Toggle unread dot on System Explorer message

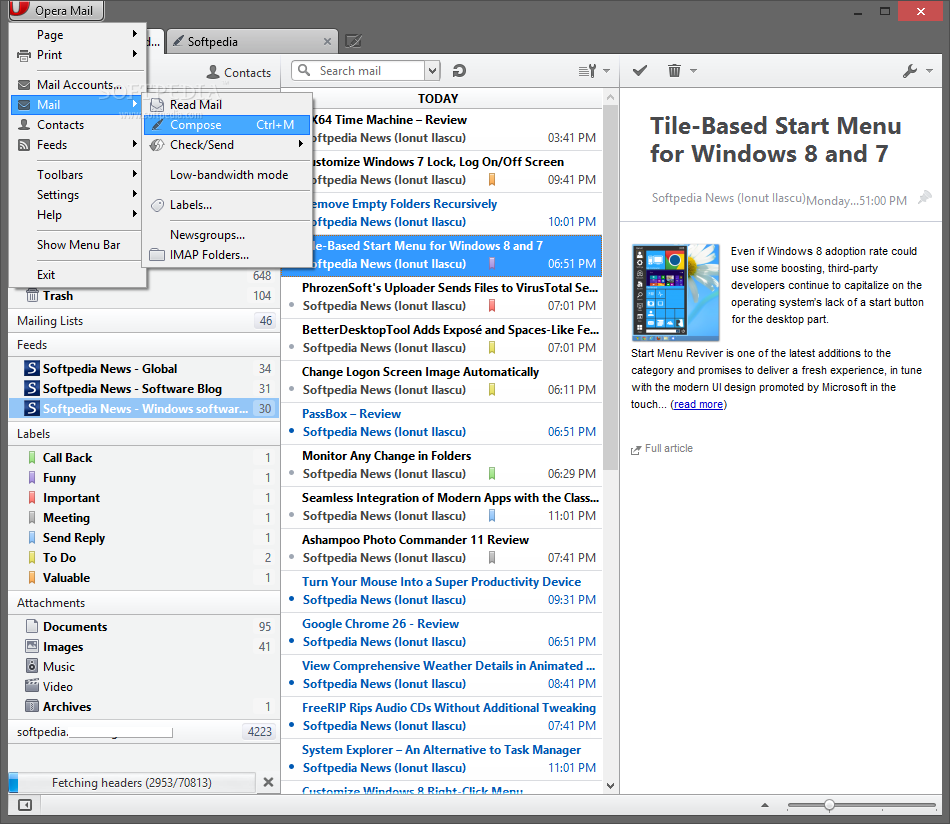coord(291,767)
